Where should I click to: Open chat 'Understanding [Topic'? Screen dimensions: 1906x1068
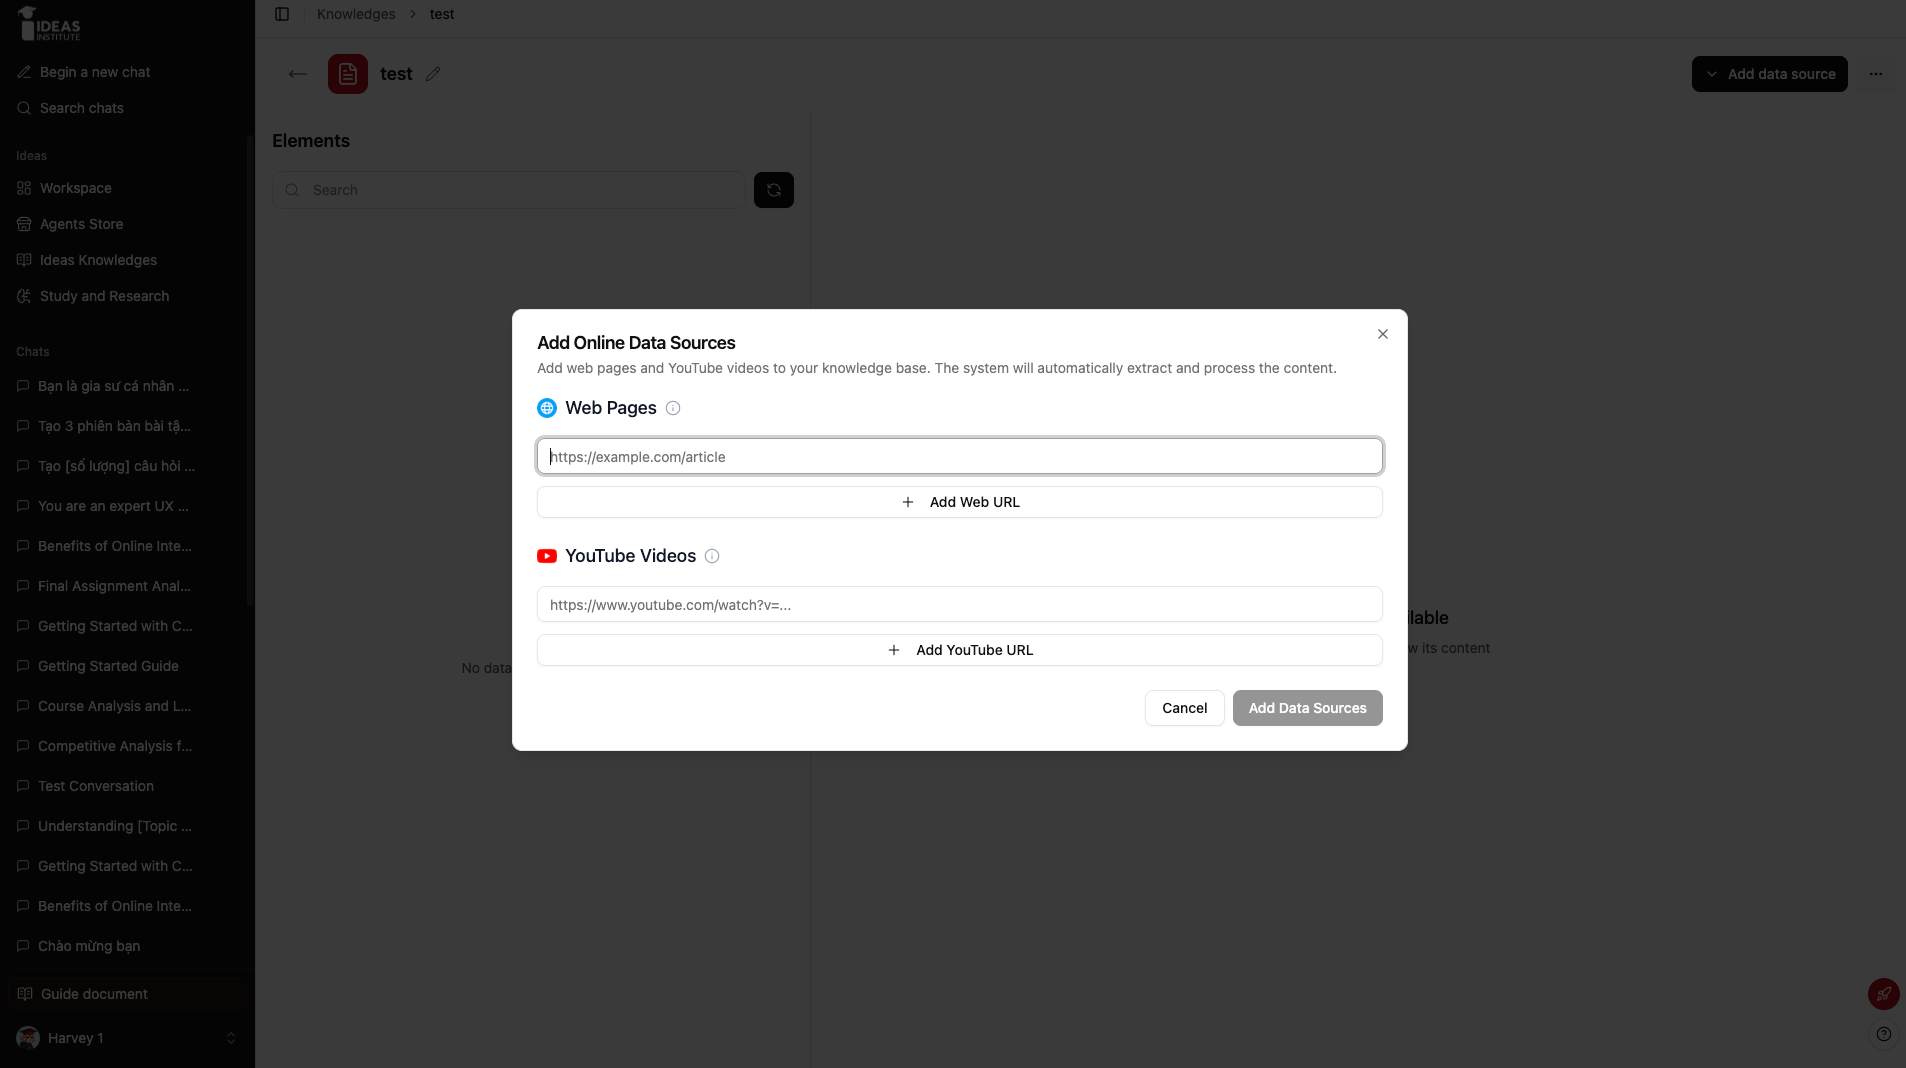(x=127, y=826)
